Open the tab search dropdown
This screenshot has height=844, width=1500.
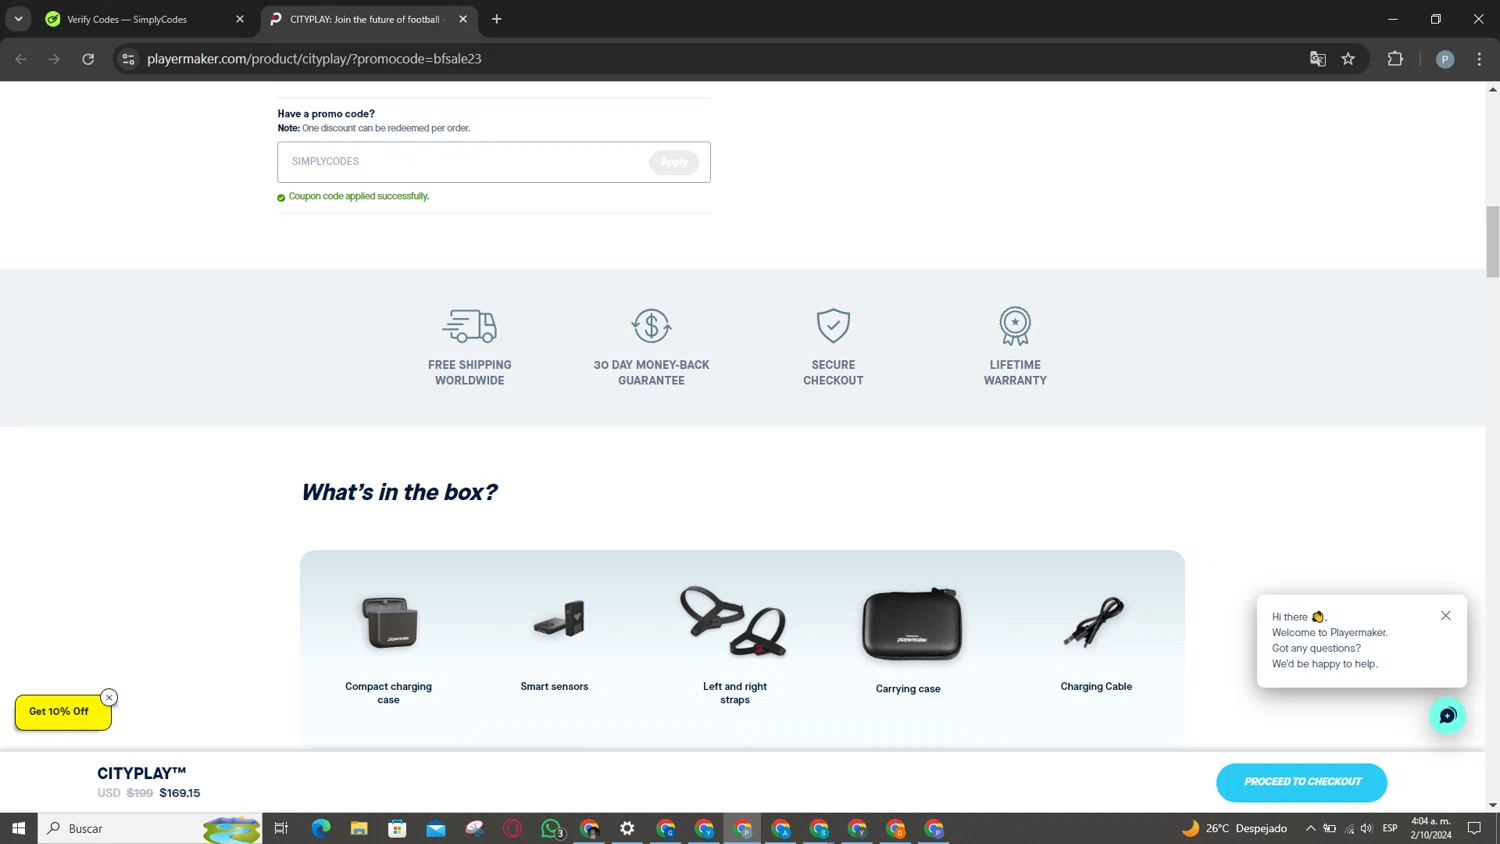point(18,19)
